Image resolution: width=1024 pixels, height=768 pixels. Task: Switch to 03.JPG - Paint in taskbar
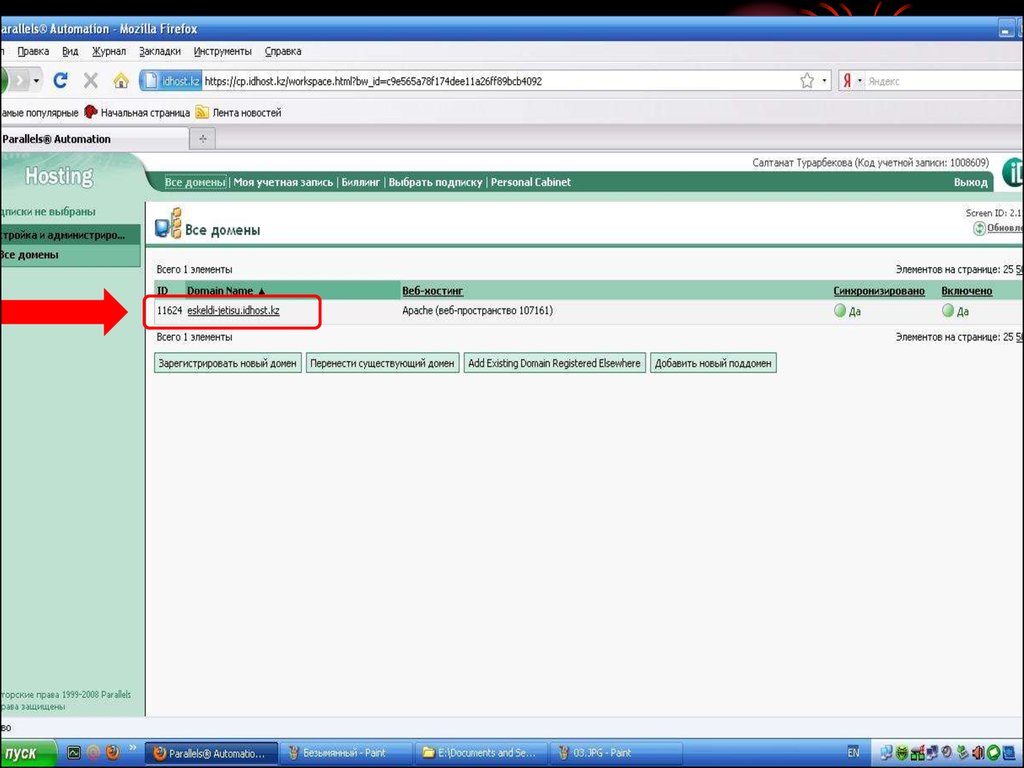[x=612, y=752]
